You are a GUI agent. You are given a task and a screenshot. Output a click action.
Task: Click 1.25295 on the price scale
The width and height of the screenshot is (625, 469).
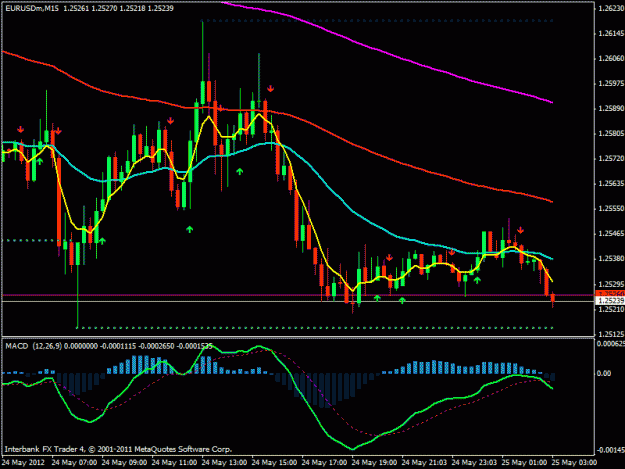click(611, 284)
